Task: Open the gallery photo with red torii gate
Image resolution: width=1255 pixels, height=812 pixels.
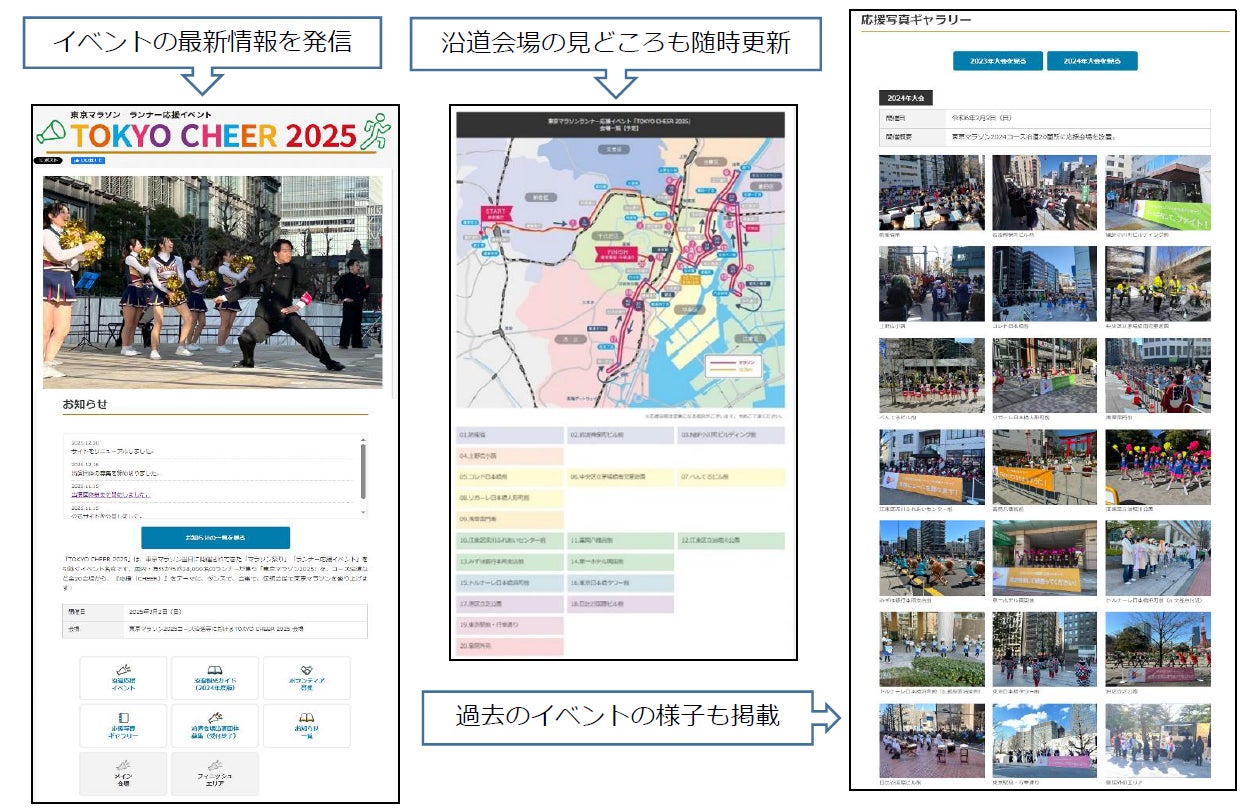Action: point(1044,467)
